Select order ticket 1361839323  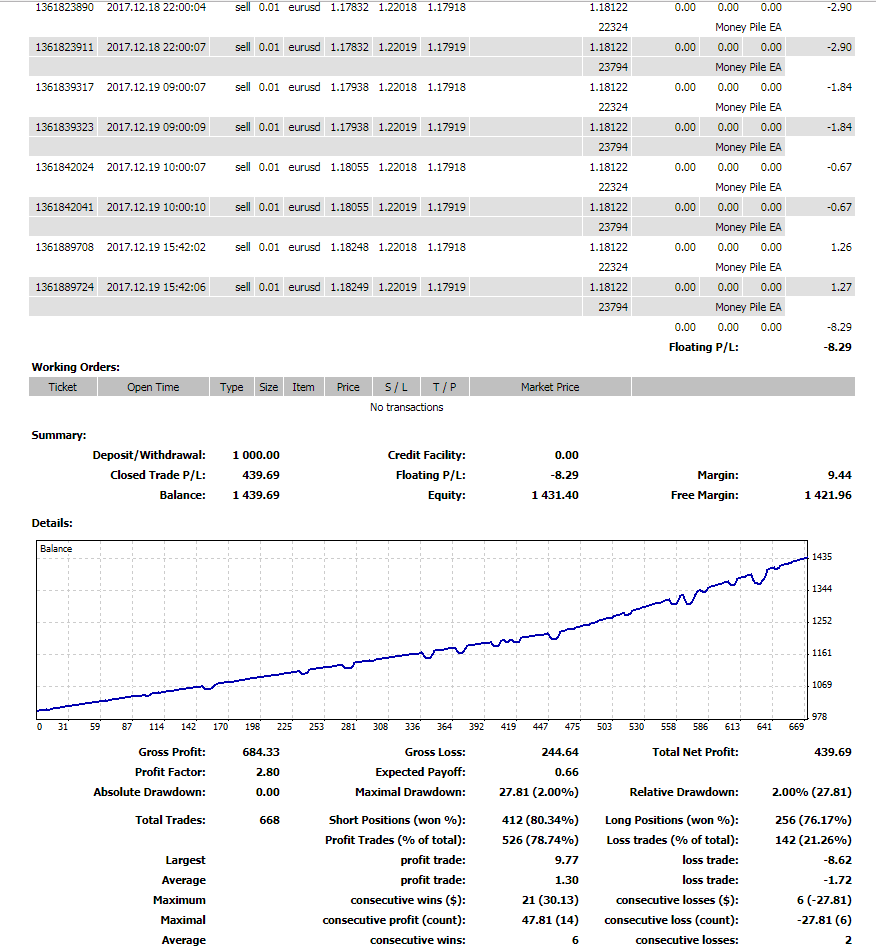pyautogui.click(x=64, y=127)
